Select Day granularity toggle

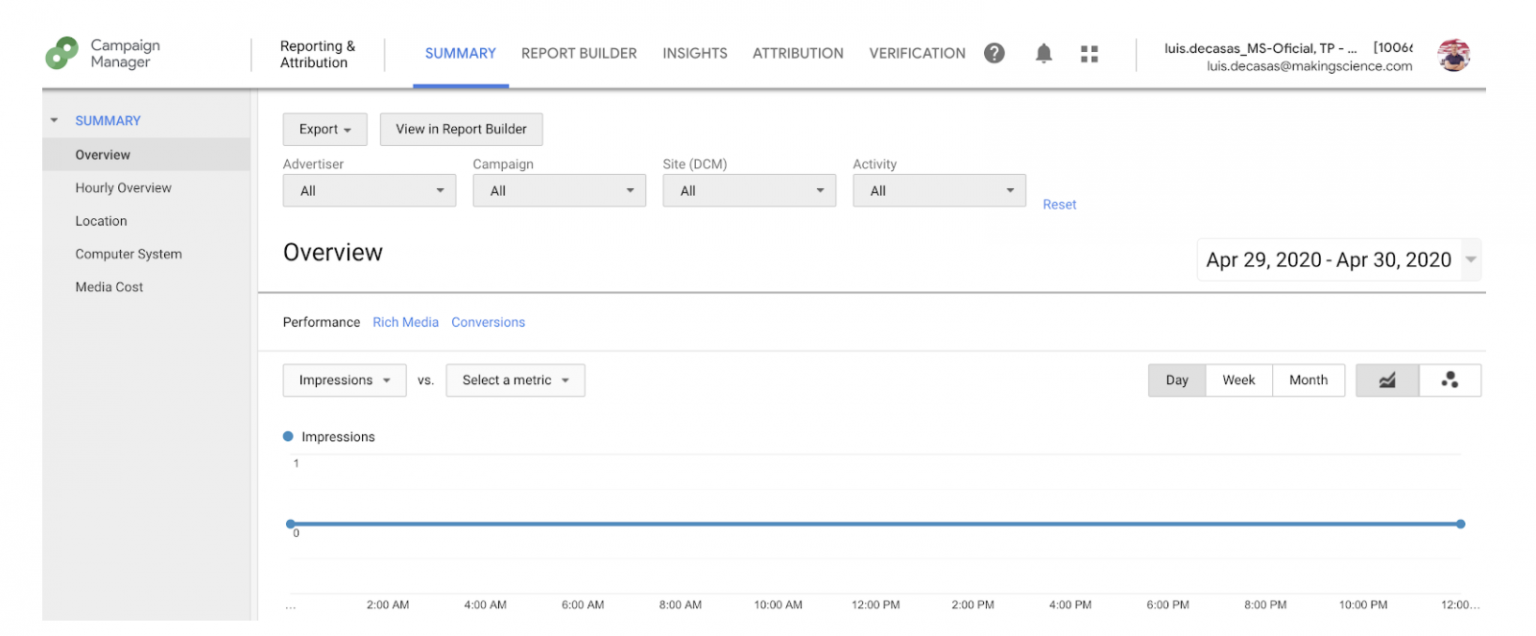1177,380
